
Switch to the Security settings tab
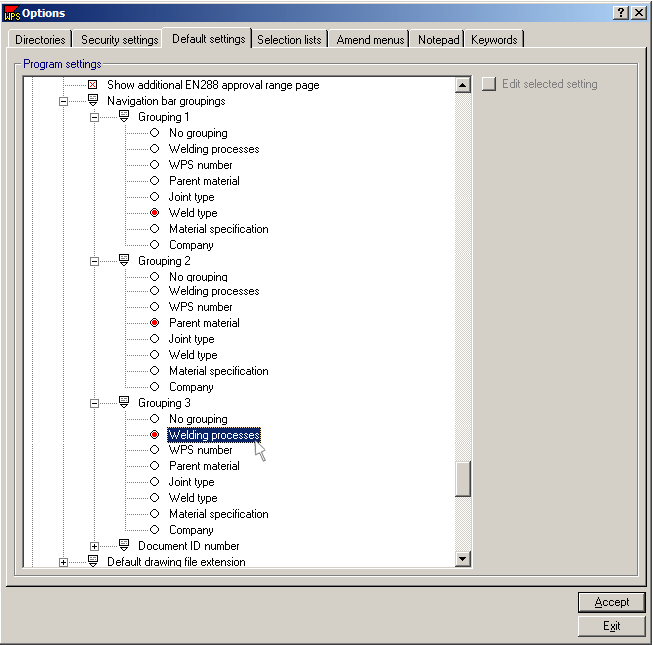(x=119, y=40)
